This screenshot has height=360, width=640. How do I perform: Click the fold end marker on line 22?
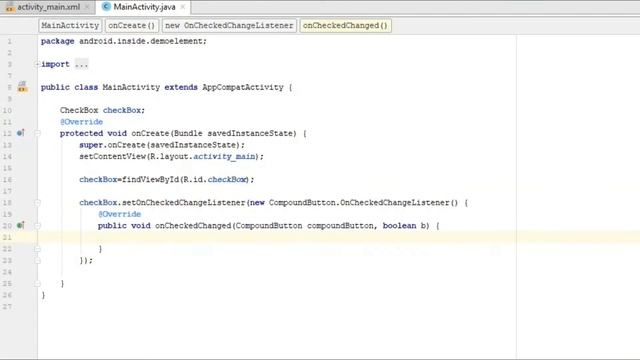point(37,249)
